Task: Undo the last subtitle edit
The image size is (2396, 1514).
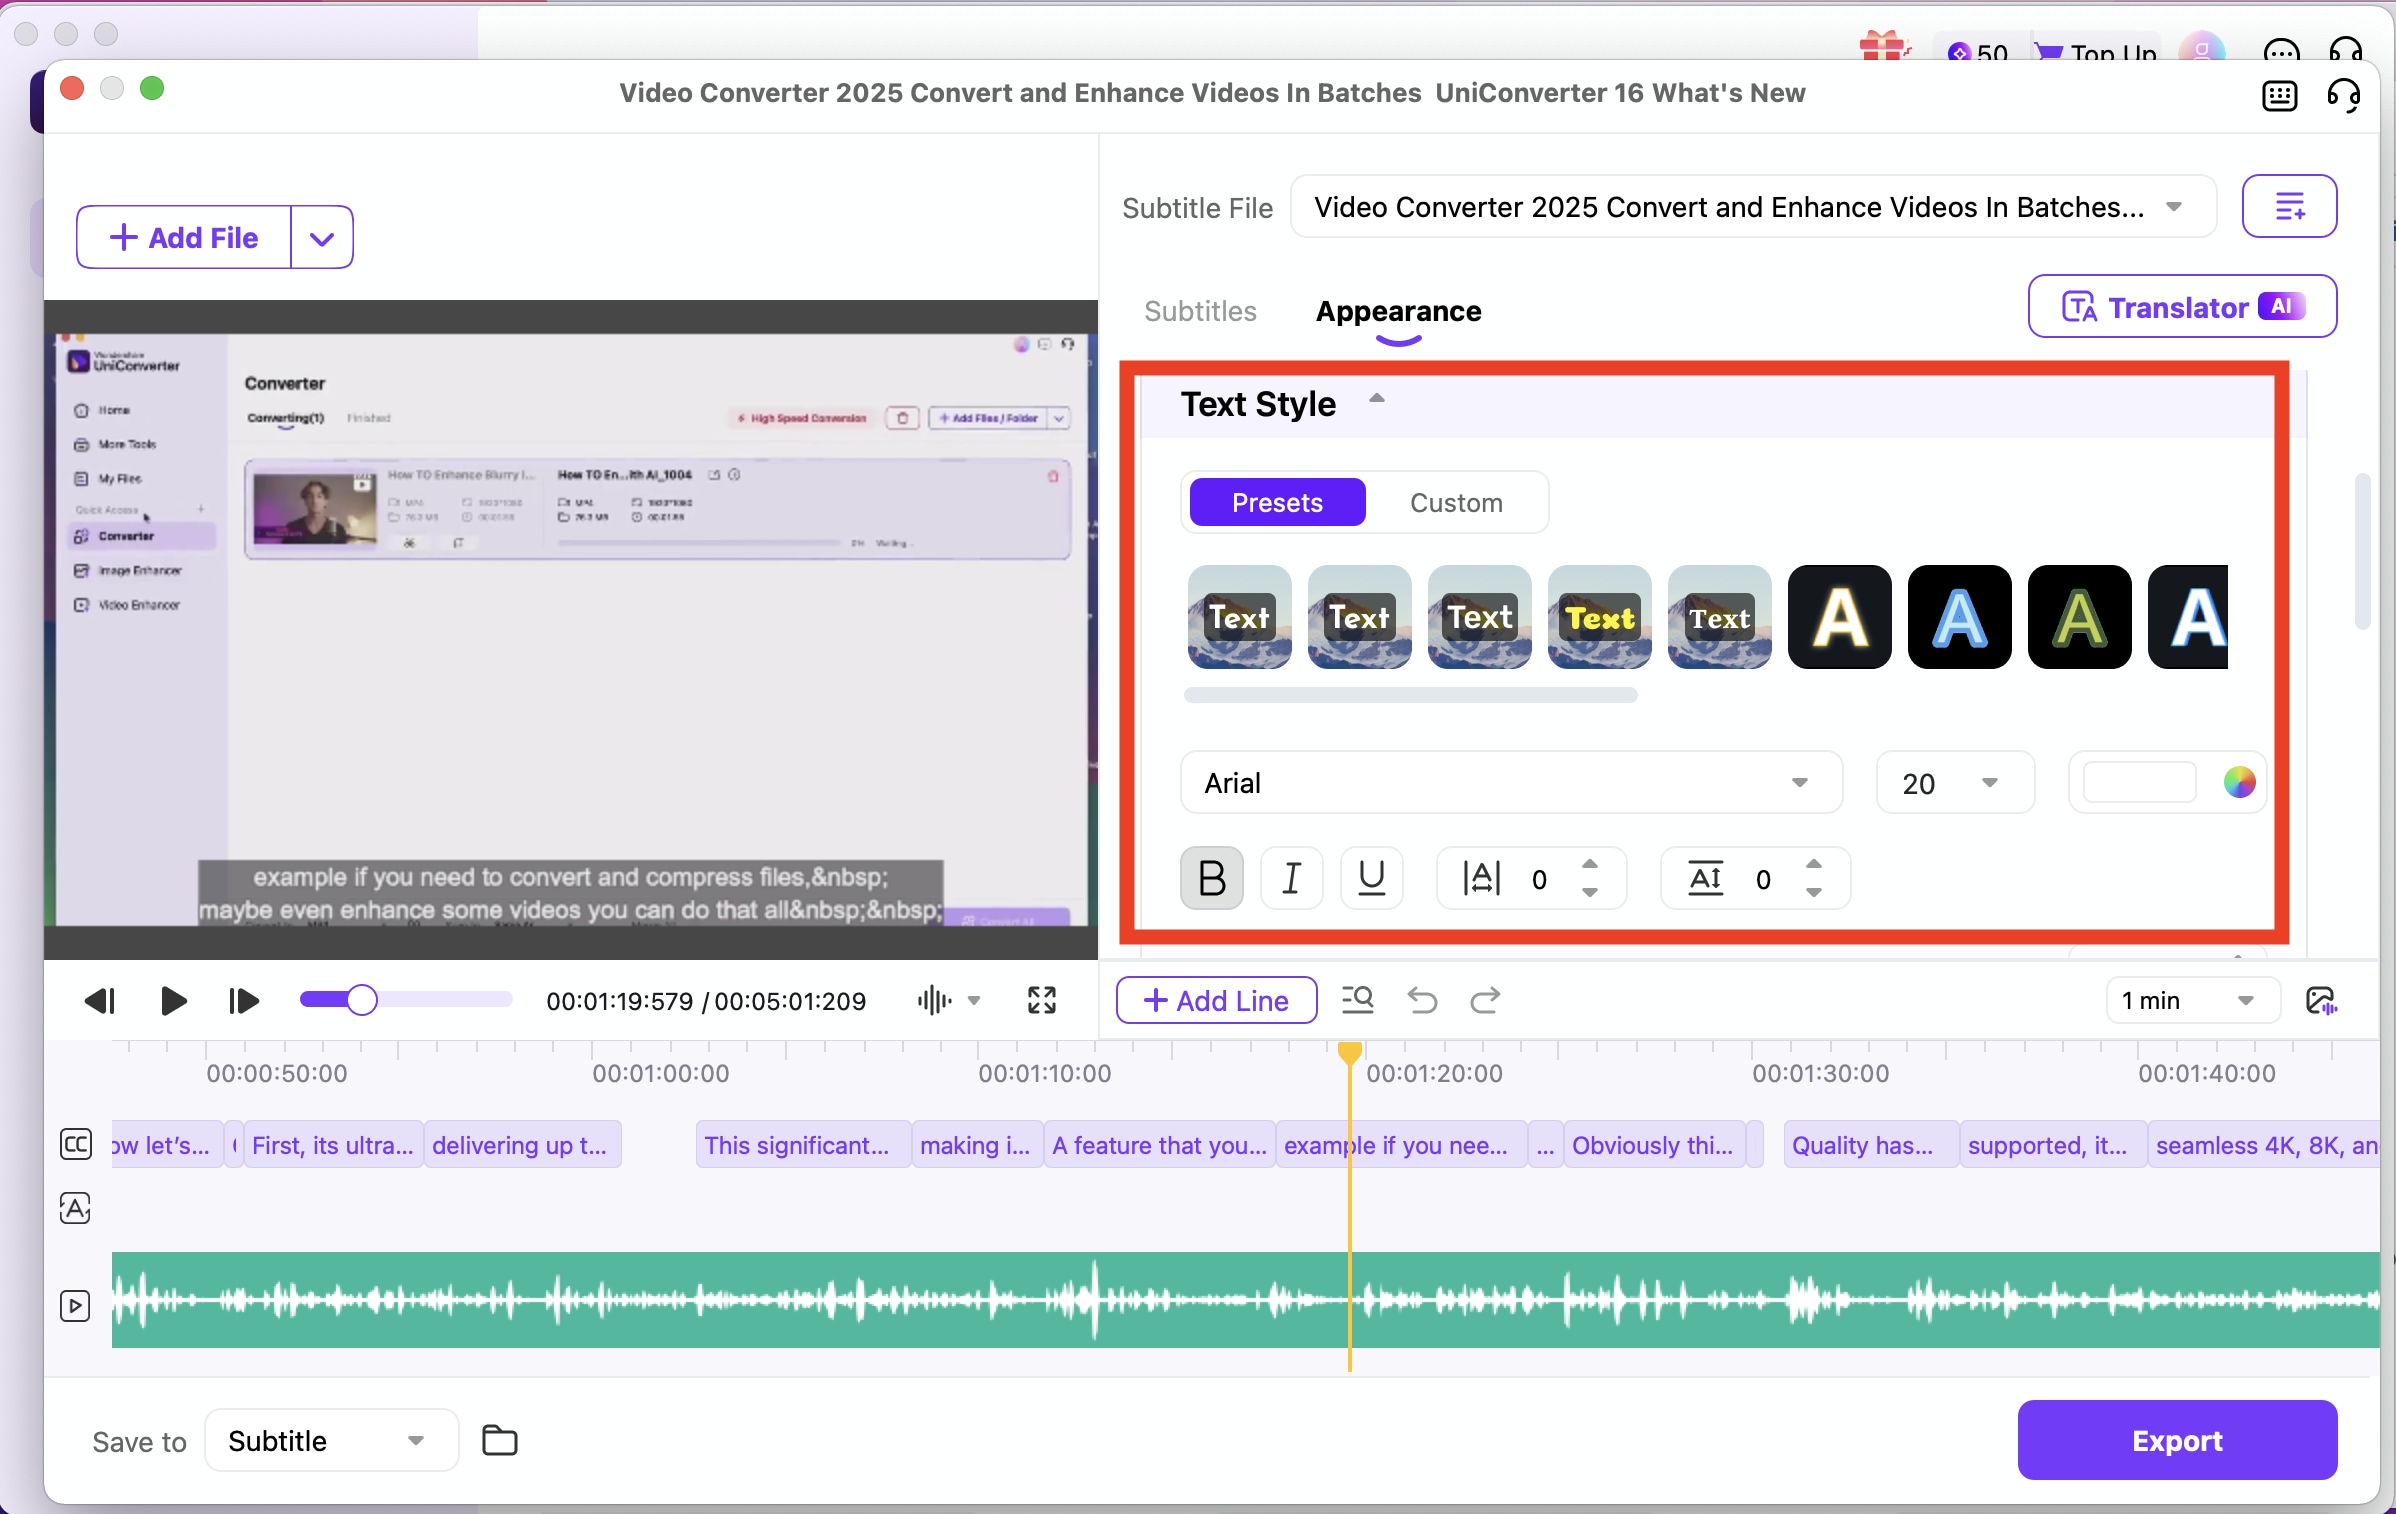Action: coord(1422,1000)
